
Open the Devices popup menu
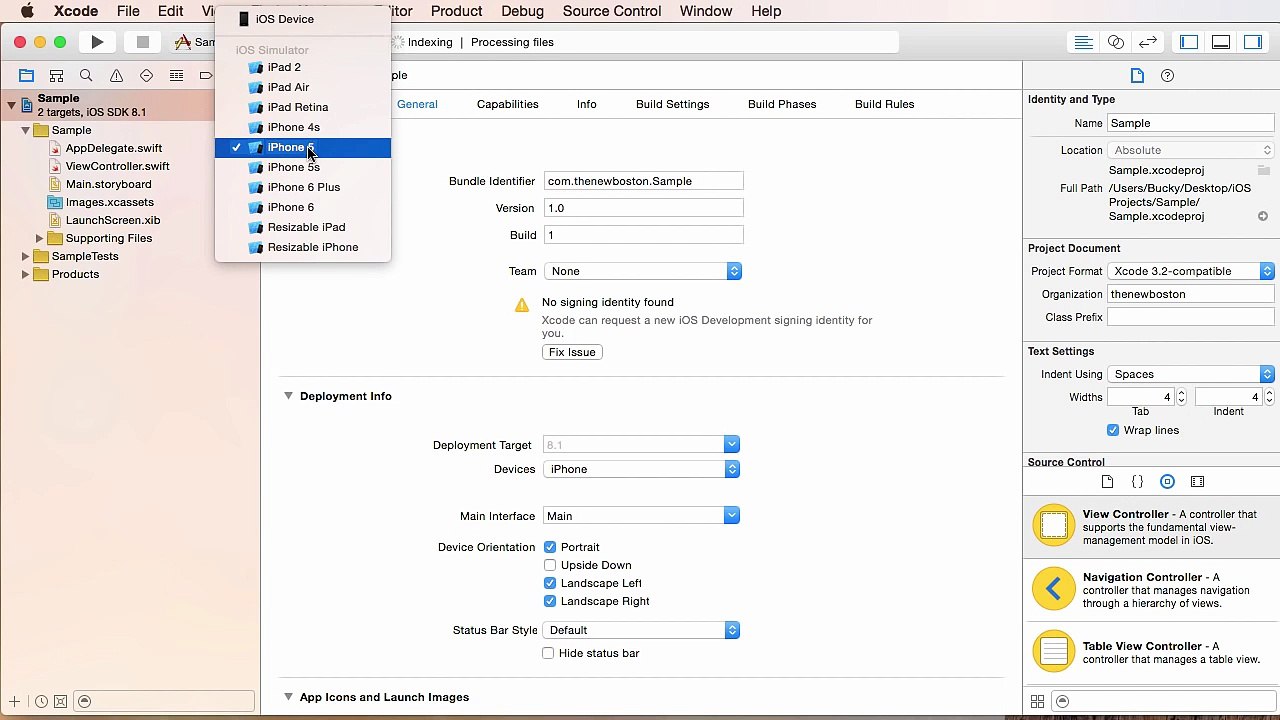pyautogui.click(x=642, y=469)
